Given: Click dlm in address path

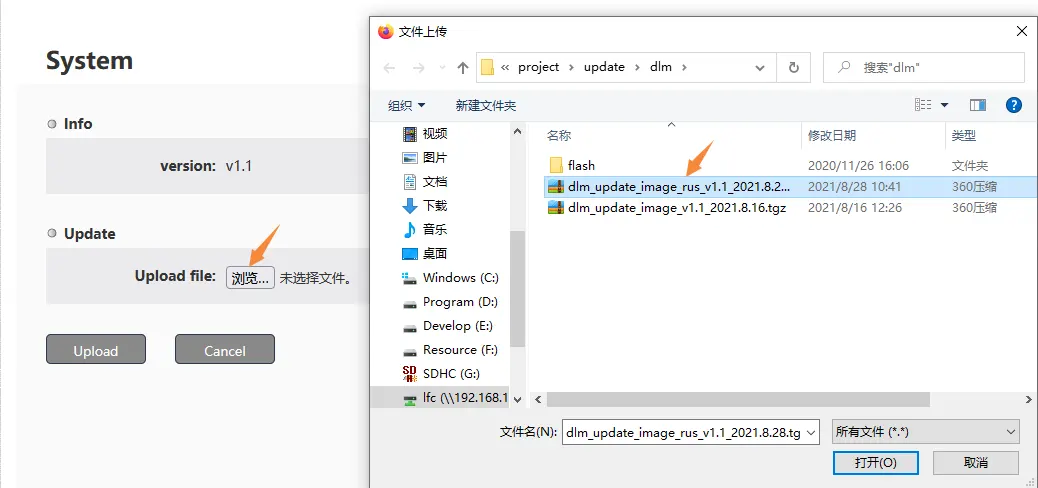Looking at the screenshot, I should click(661, 67).
